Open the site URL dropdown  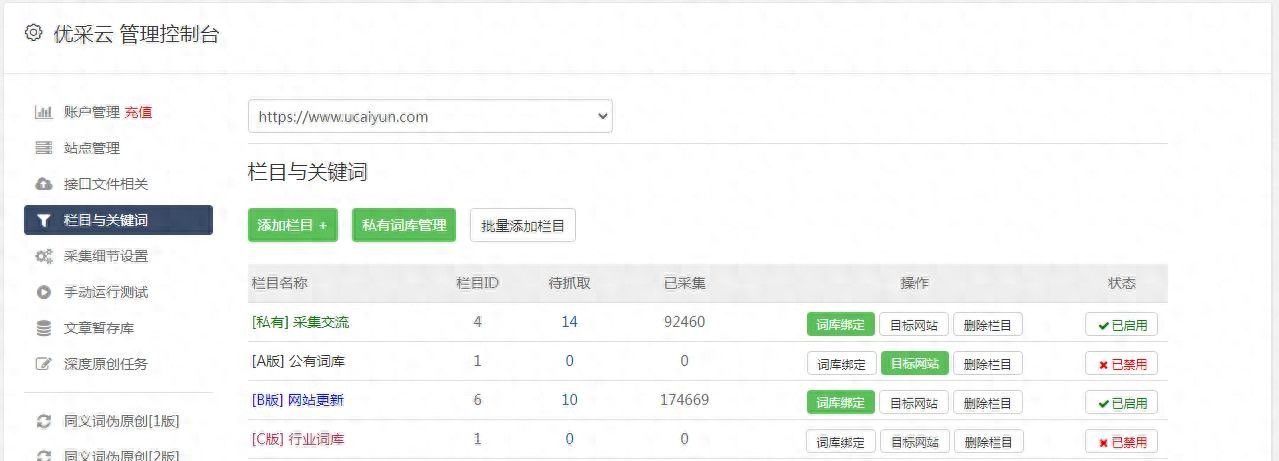click(x=430, y=116)
